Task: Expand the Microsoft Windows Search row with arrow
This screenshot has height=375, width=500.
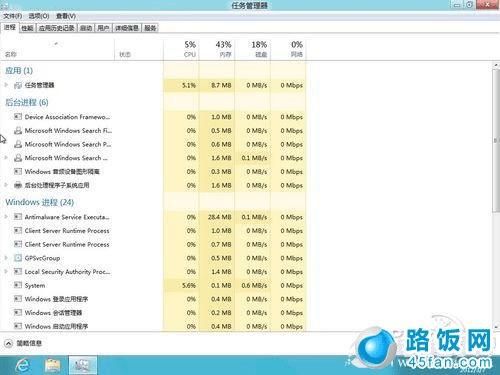Action: (6, 158)
